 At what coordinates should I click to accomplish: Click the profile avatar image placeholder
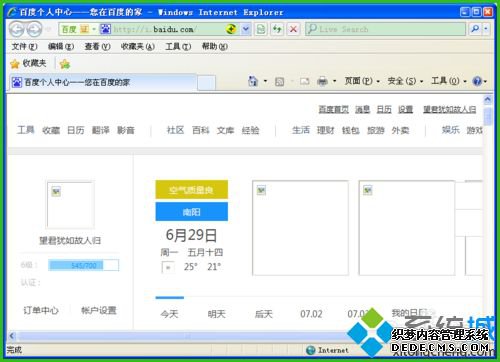(x=70, y=205)
